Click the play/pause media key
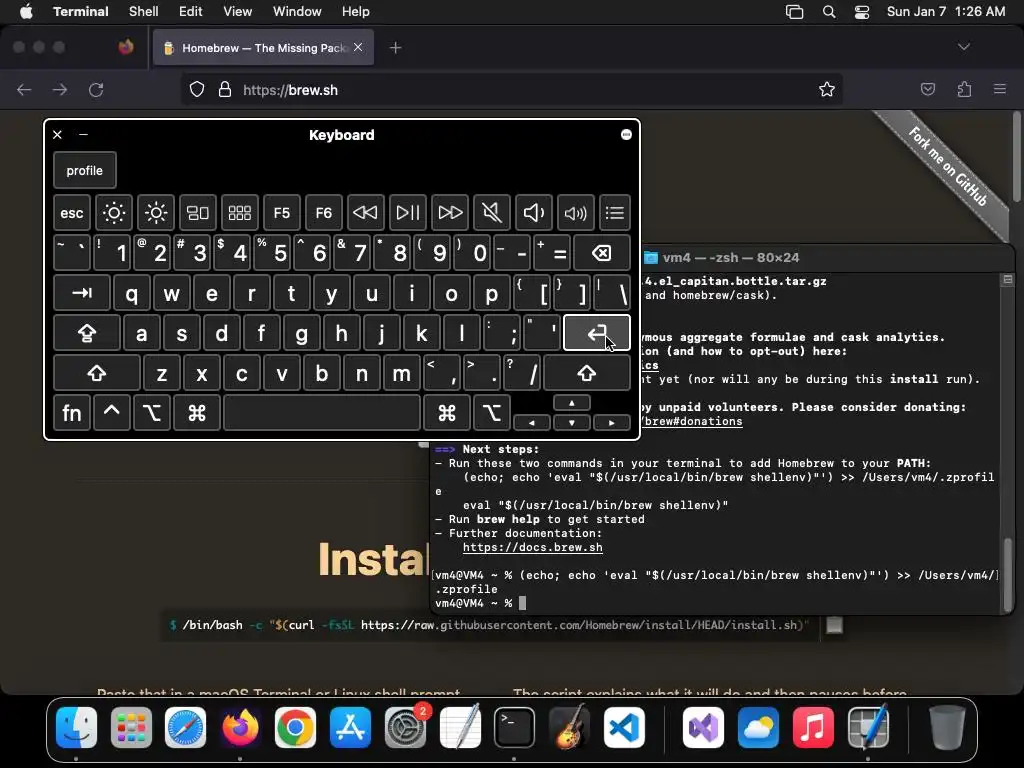Screen dimensions: 1024x768 tap(408, 213)
